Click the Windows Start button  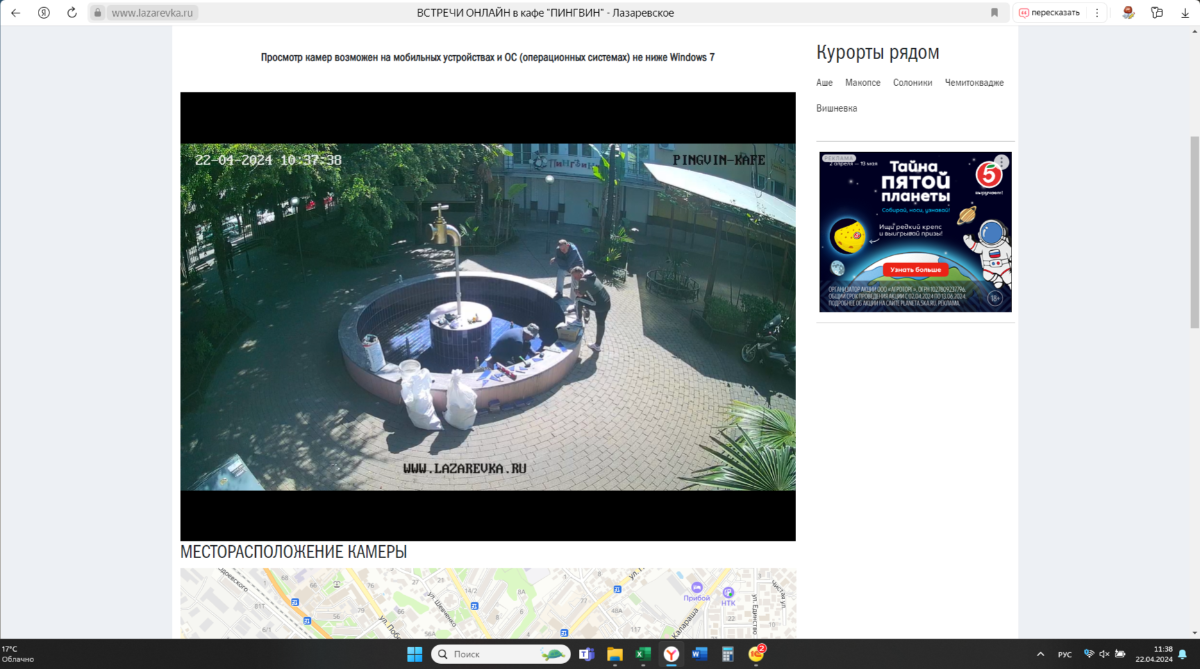click(414, 654)
